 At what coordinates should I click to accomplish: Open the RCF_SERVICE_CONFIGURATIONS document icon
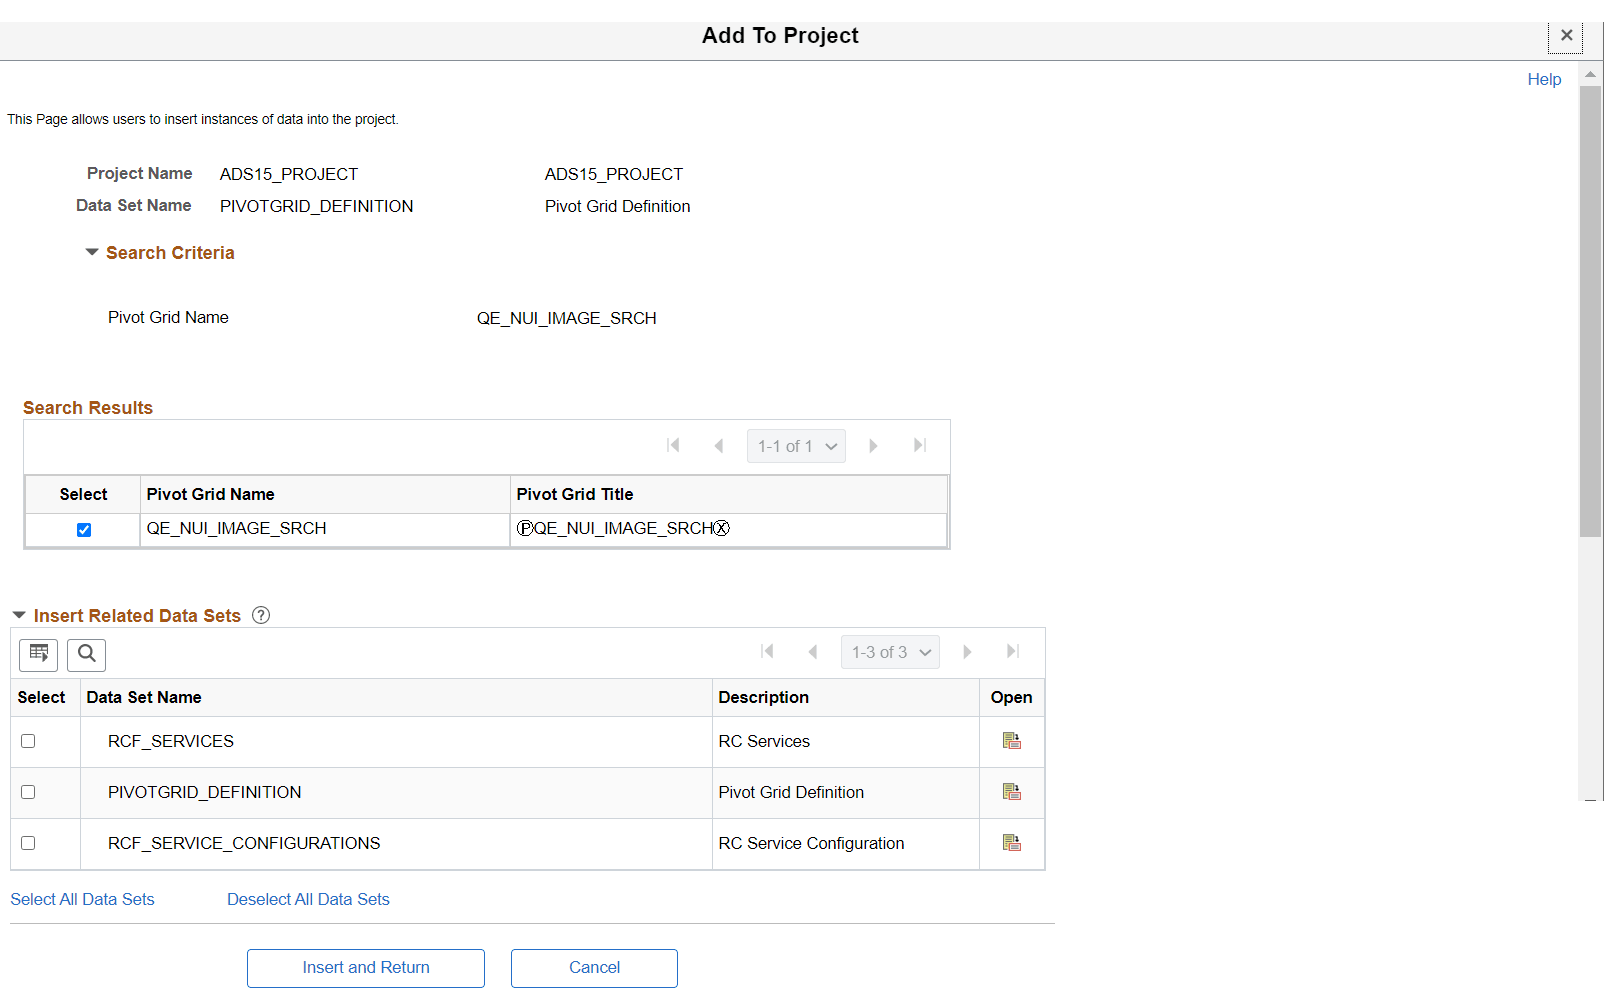pos(1011,843)
